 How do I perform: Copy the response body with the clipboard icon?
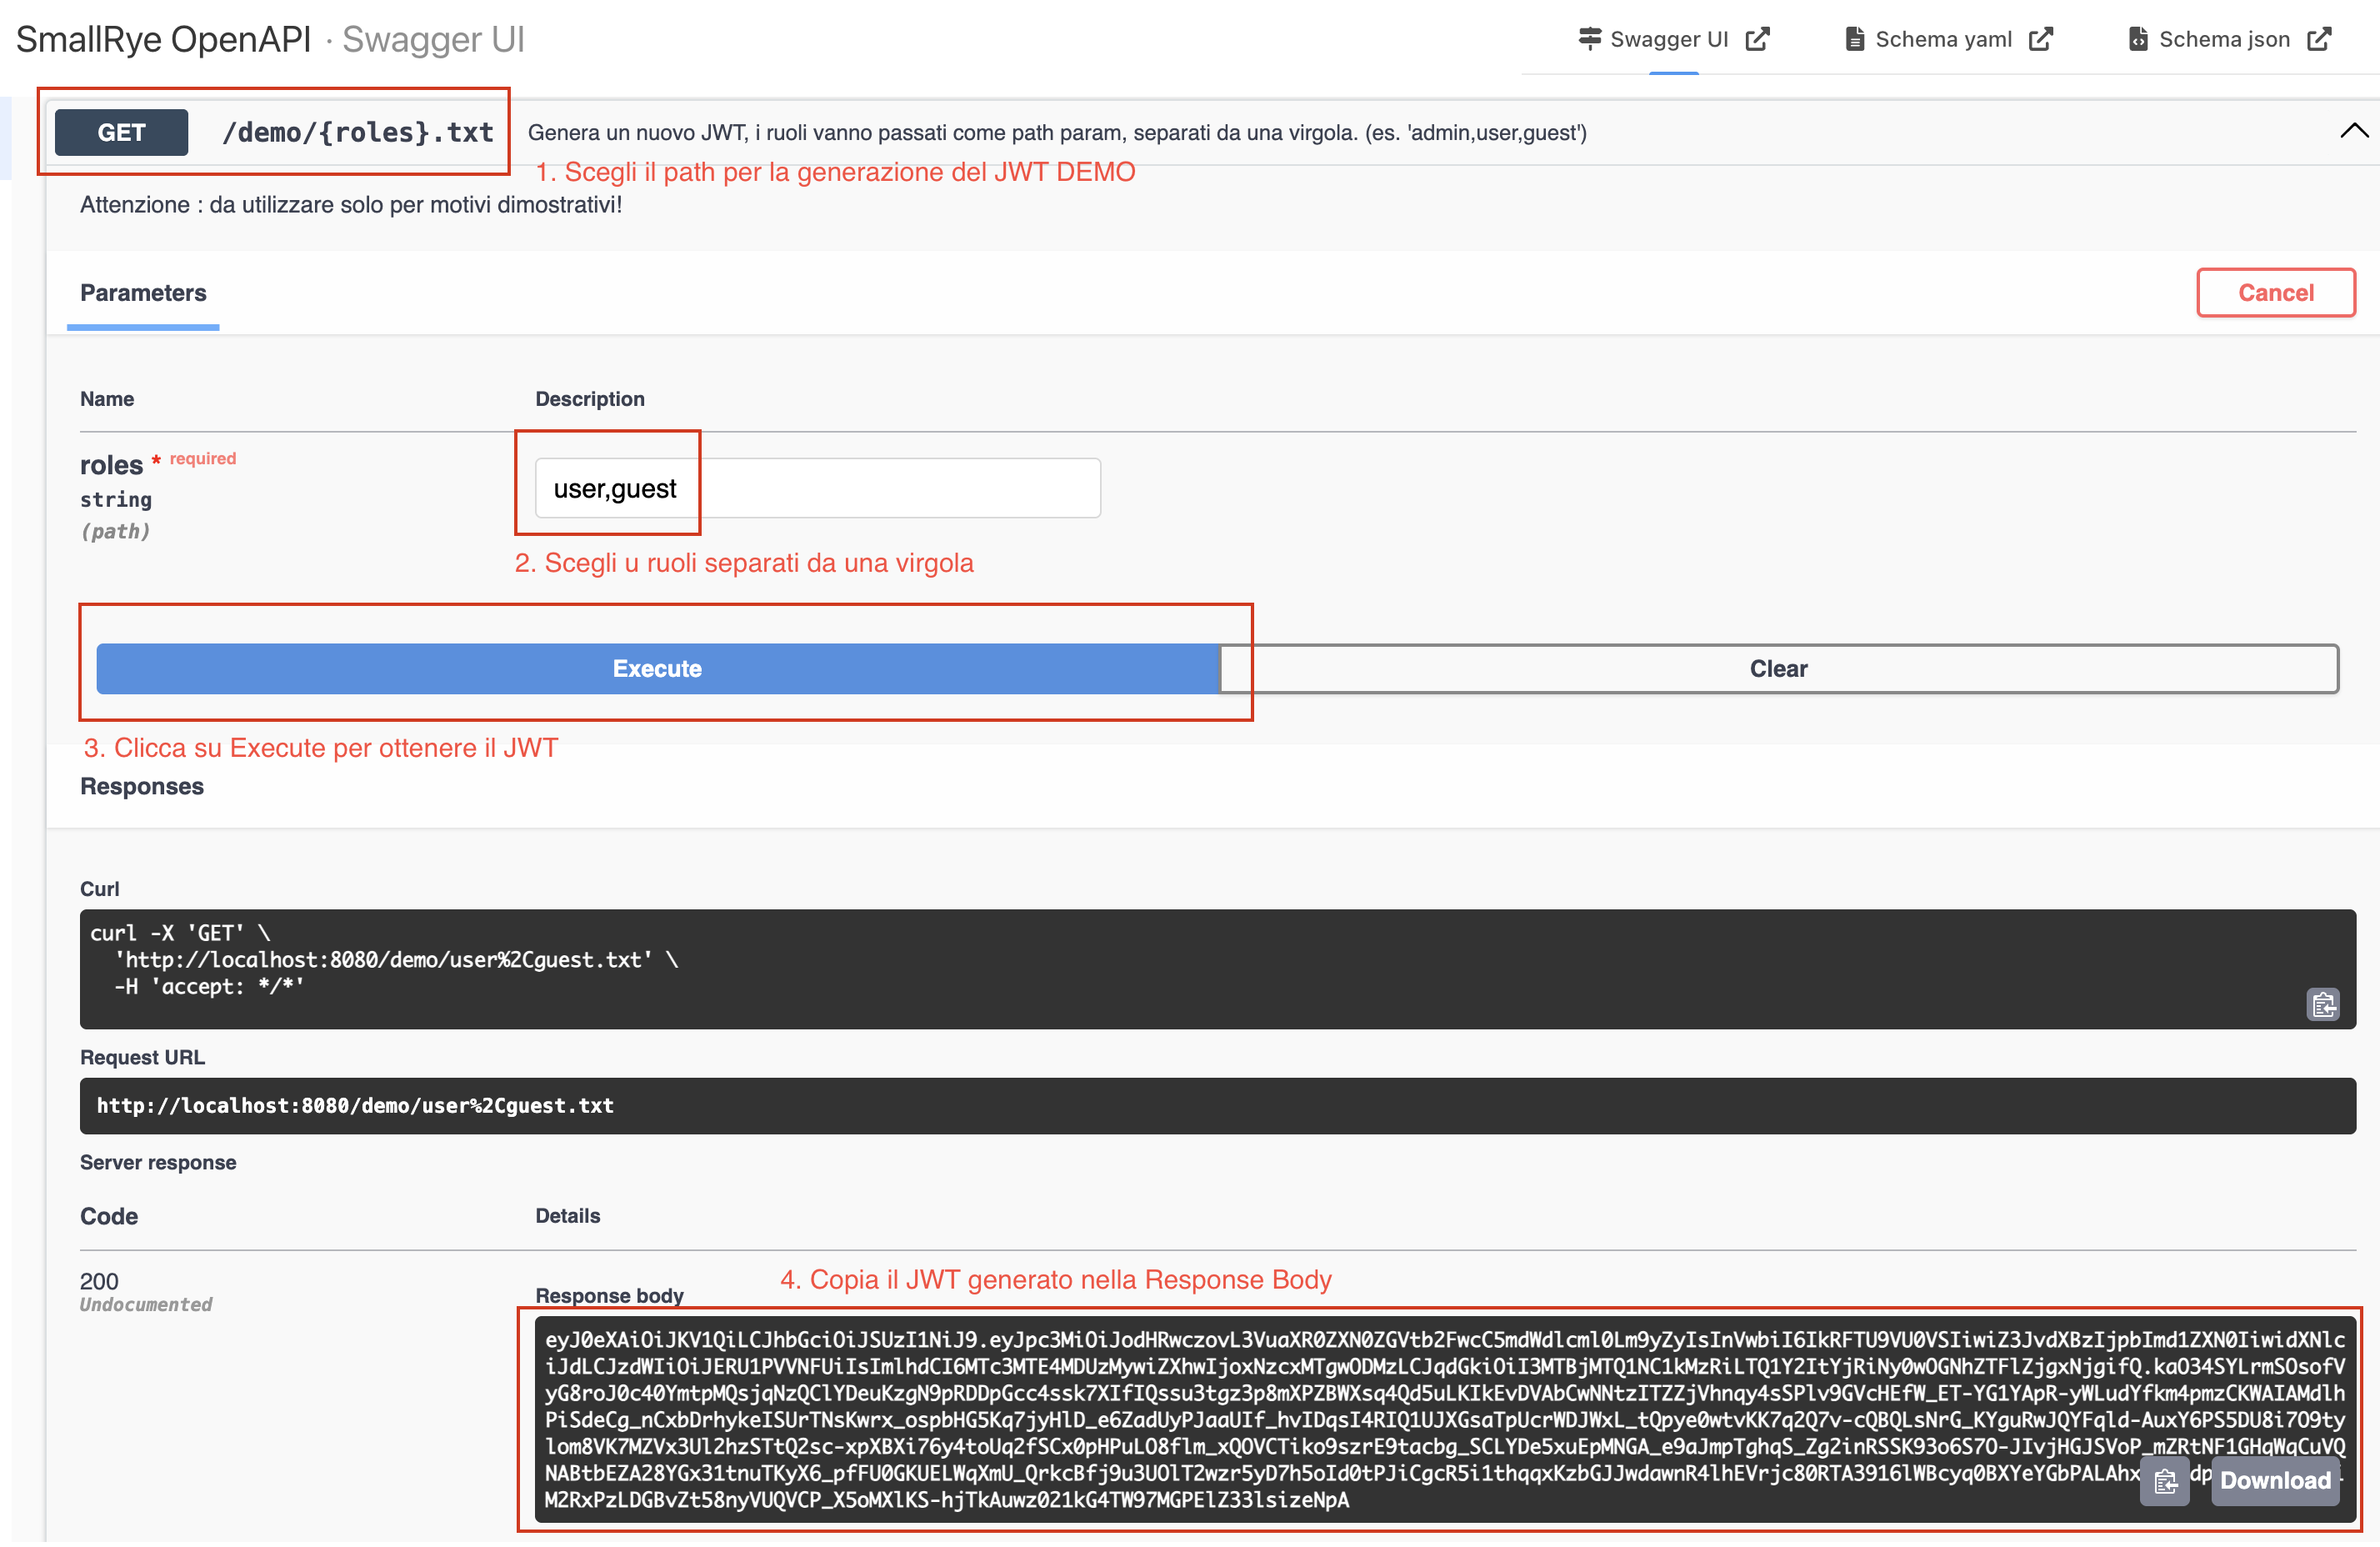tap(2164, 1481)
